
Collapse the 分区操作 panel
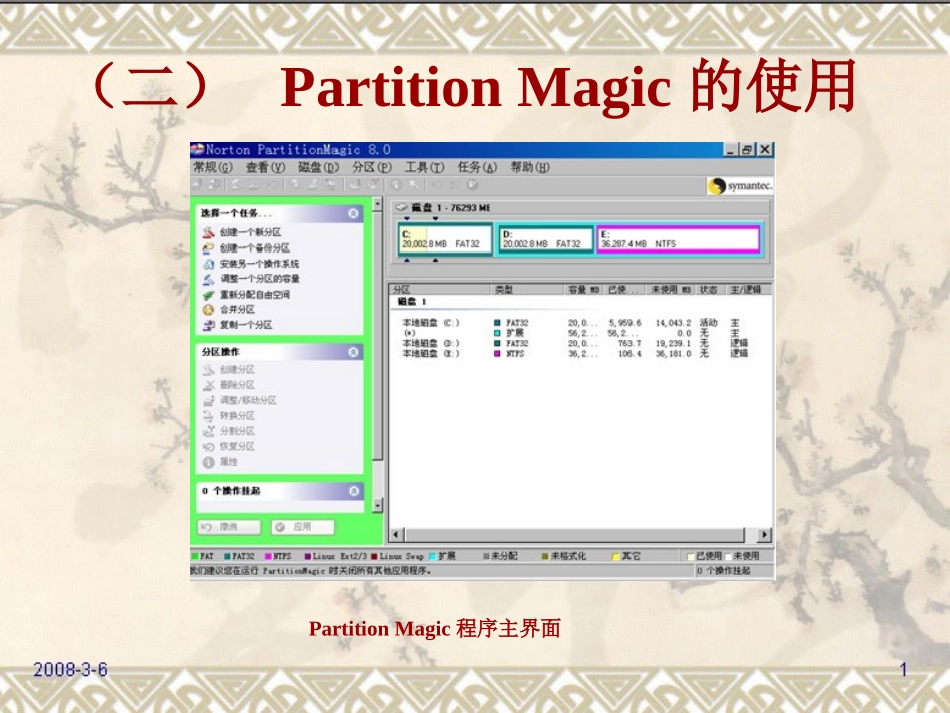point(353,352)
